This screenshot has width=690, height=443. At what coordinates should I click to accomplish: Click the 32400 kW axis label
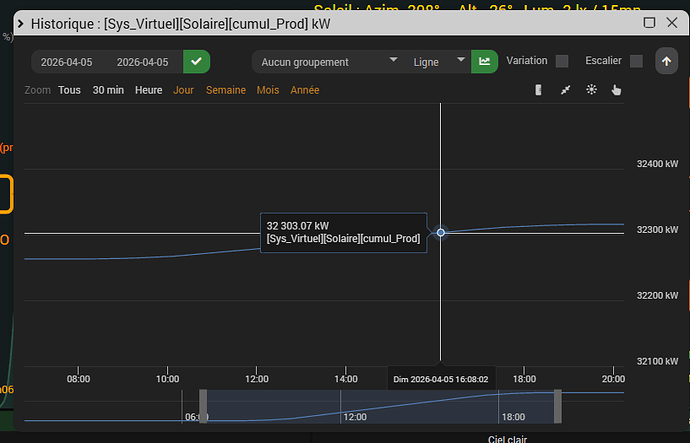(657, 164)
